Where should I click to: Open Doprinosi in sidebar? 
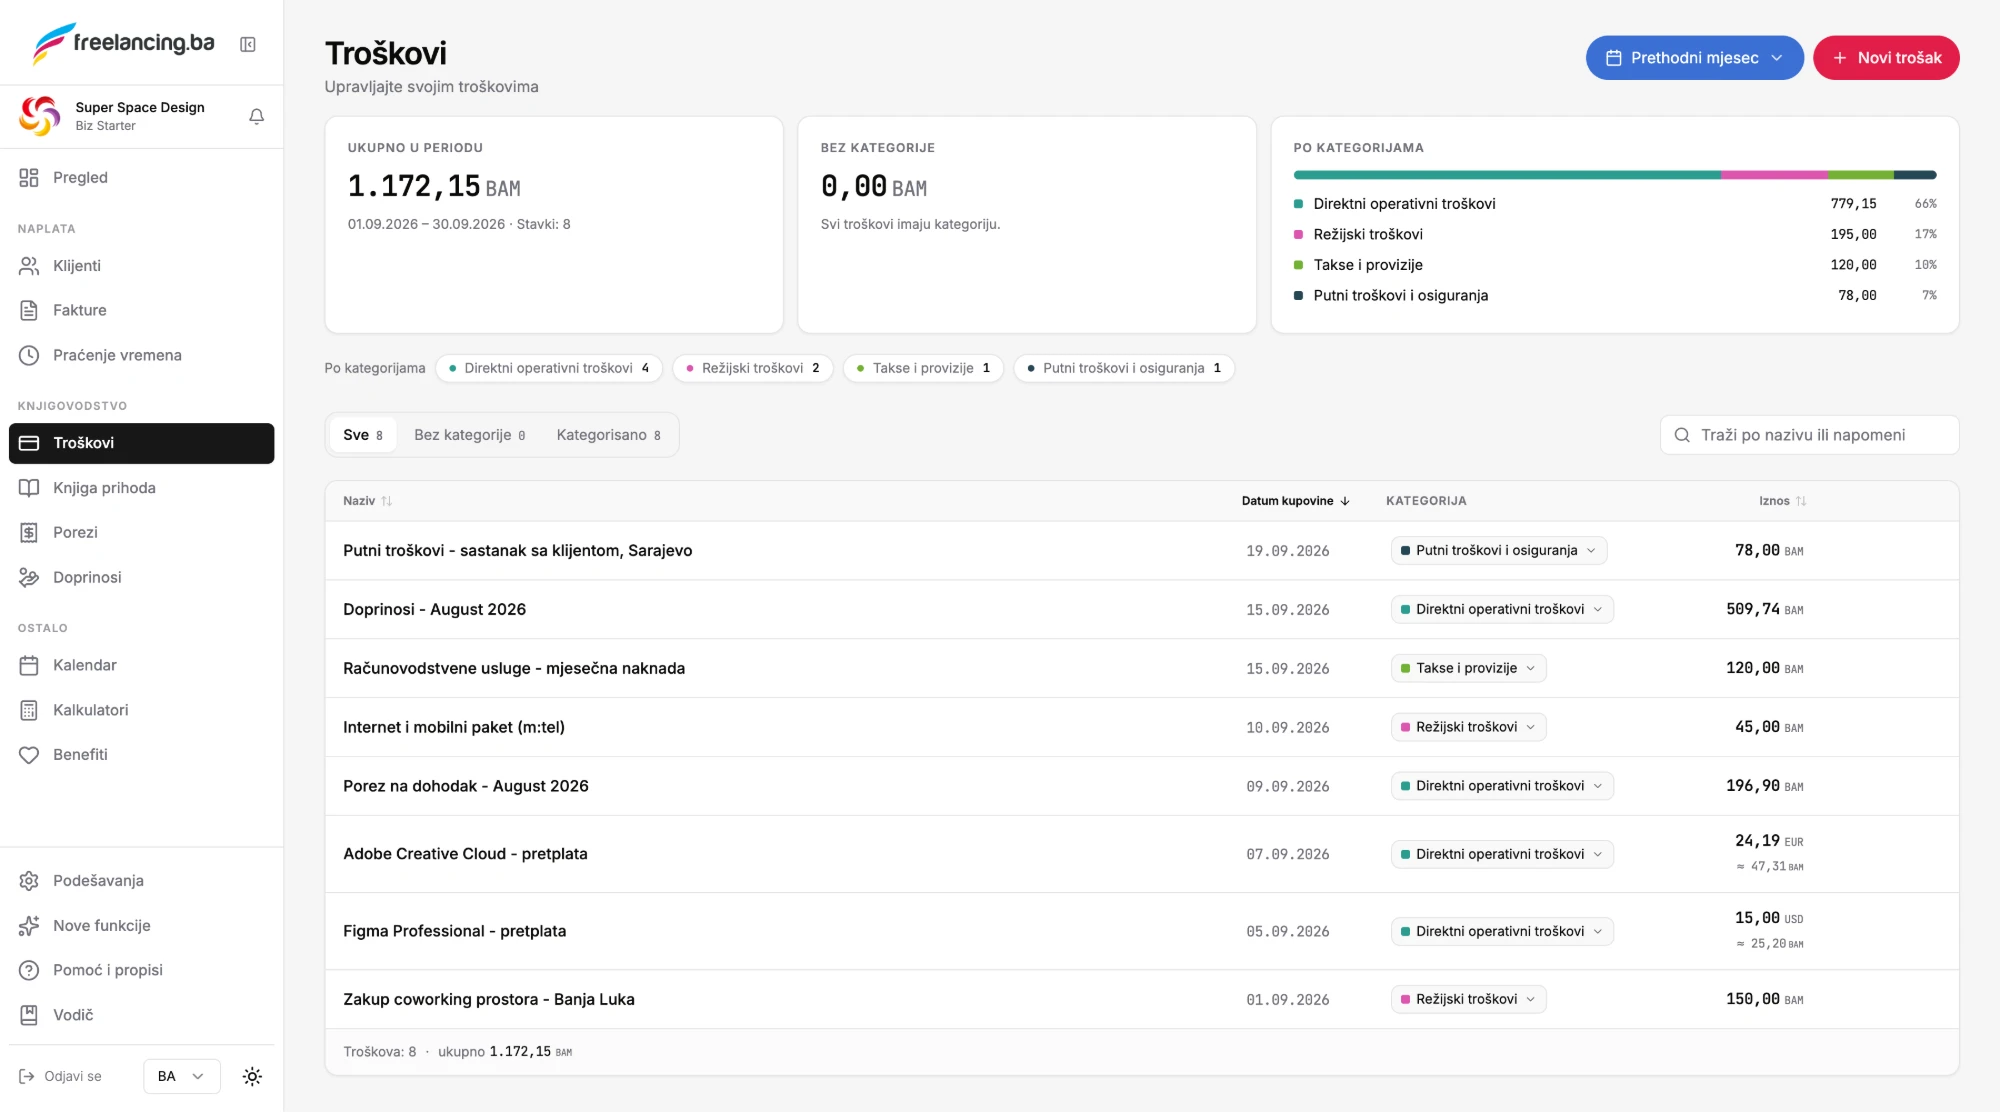tap(142, 577)
